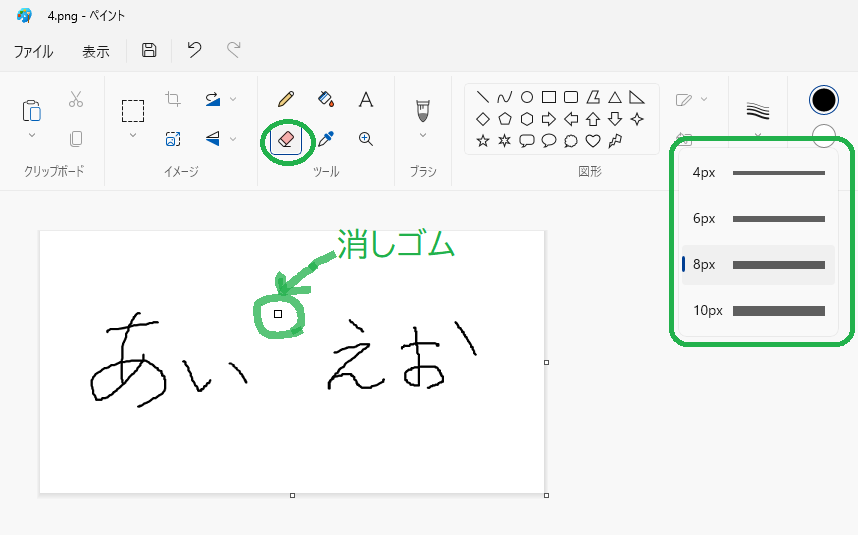Pick the oval callout shape
This screenshot has width=858, height=535.
549,141
